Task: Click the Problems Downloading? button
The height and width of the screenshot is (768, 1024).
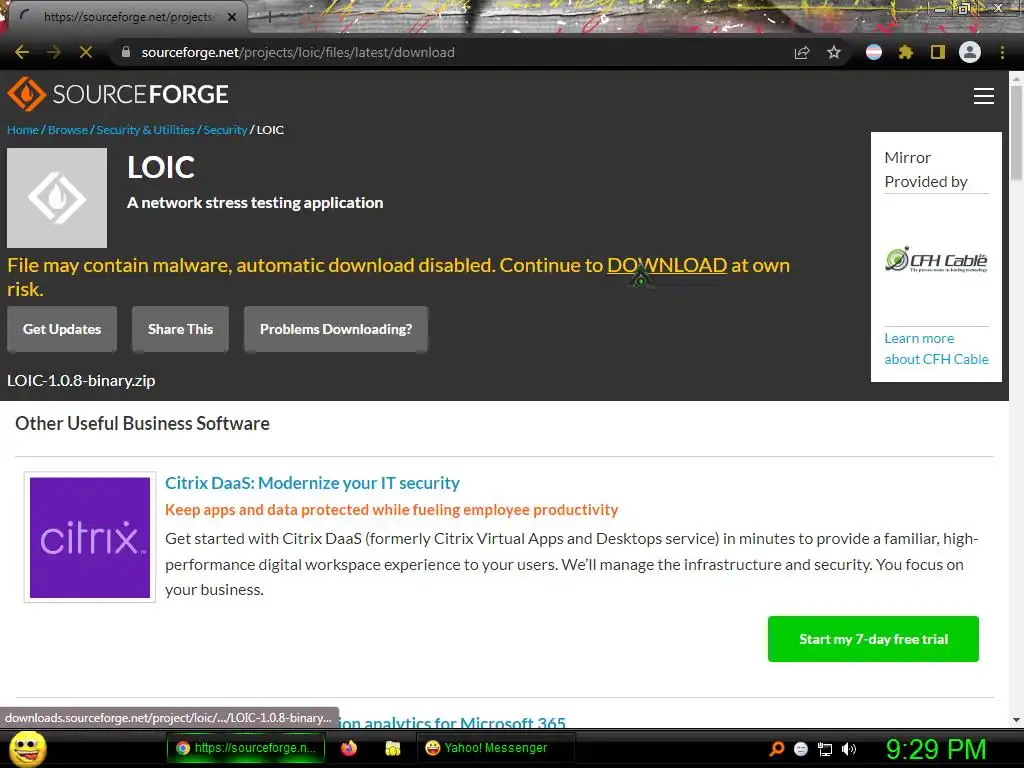Action: pyautogui.click(x=336, y=329)
